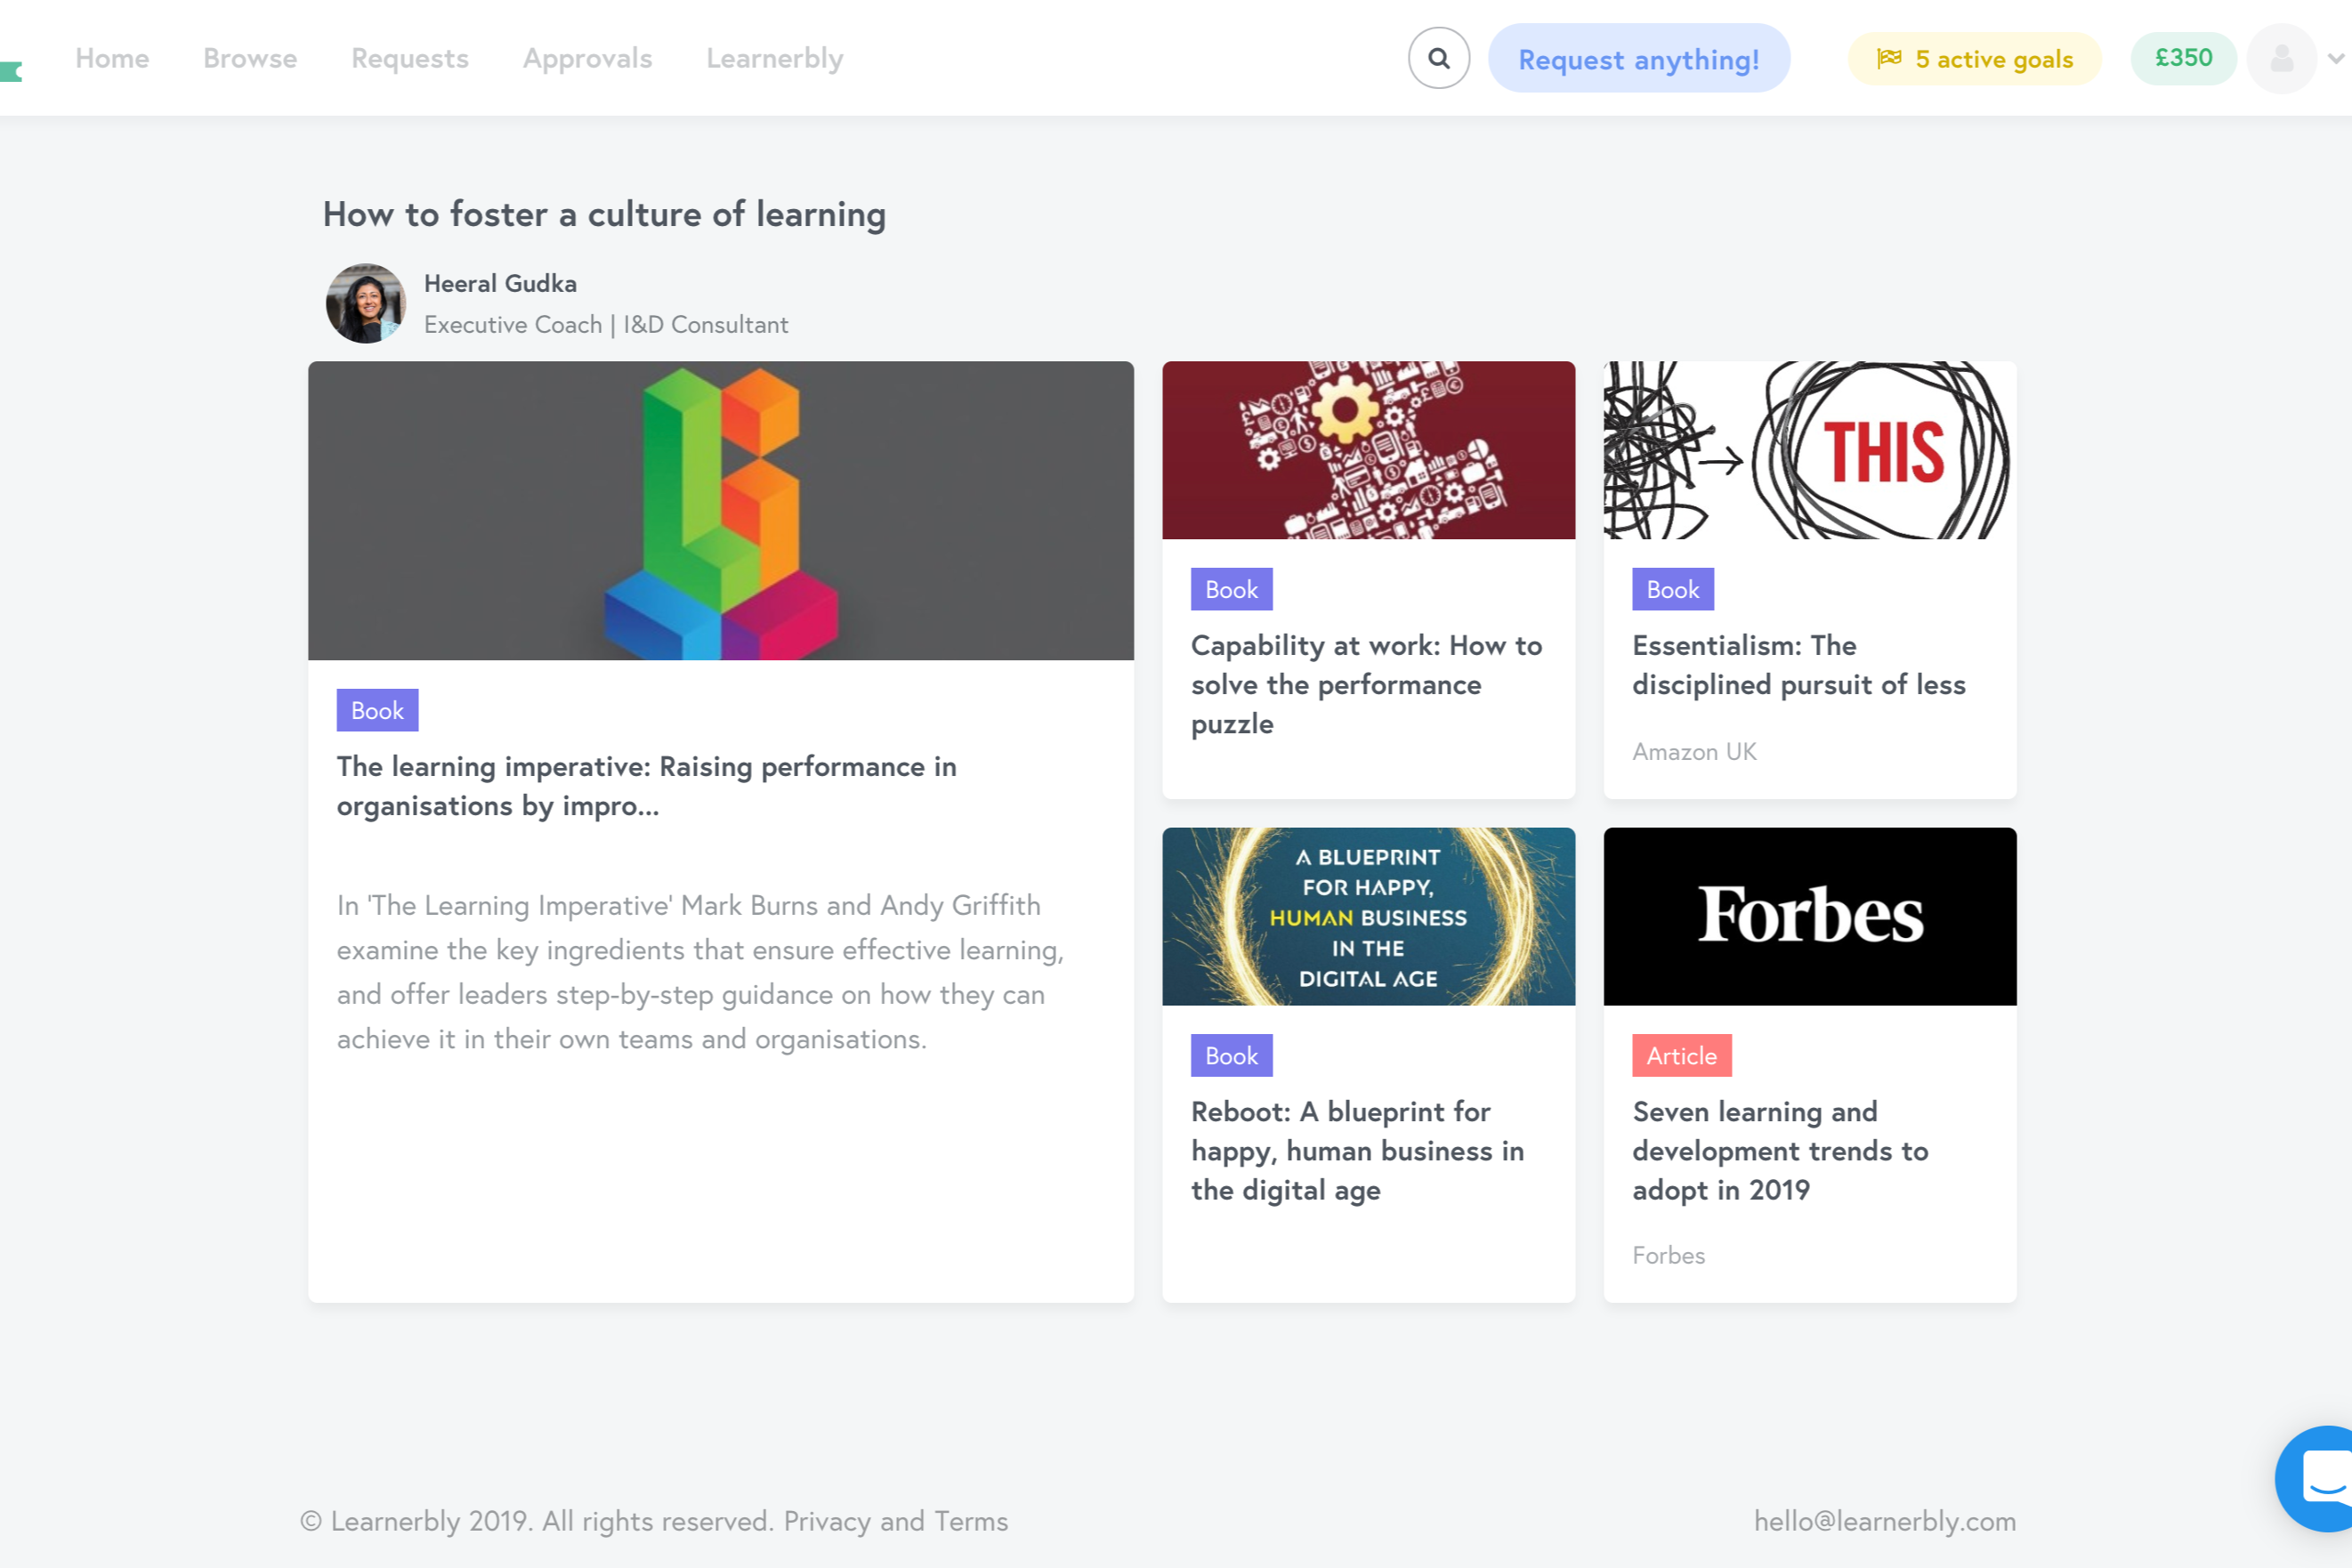Click The learning imperative book title
The width and height of the screenshot is (2352, 1568).
[647, 786]
